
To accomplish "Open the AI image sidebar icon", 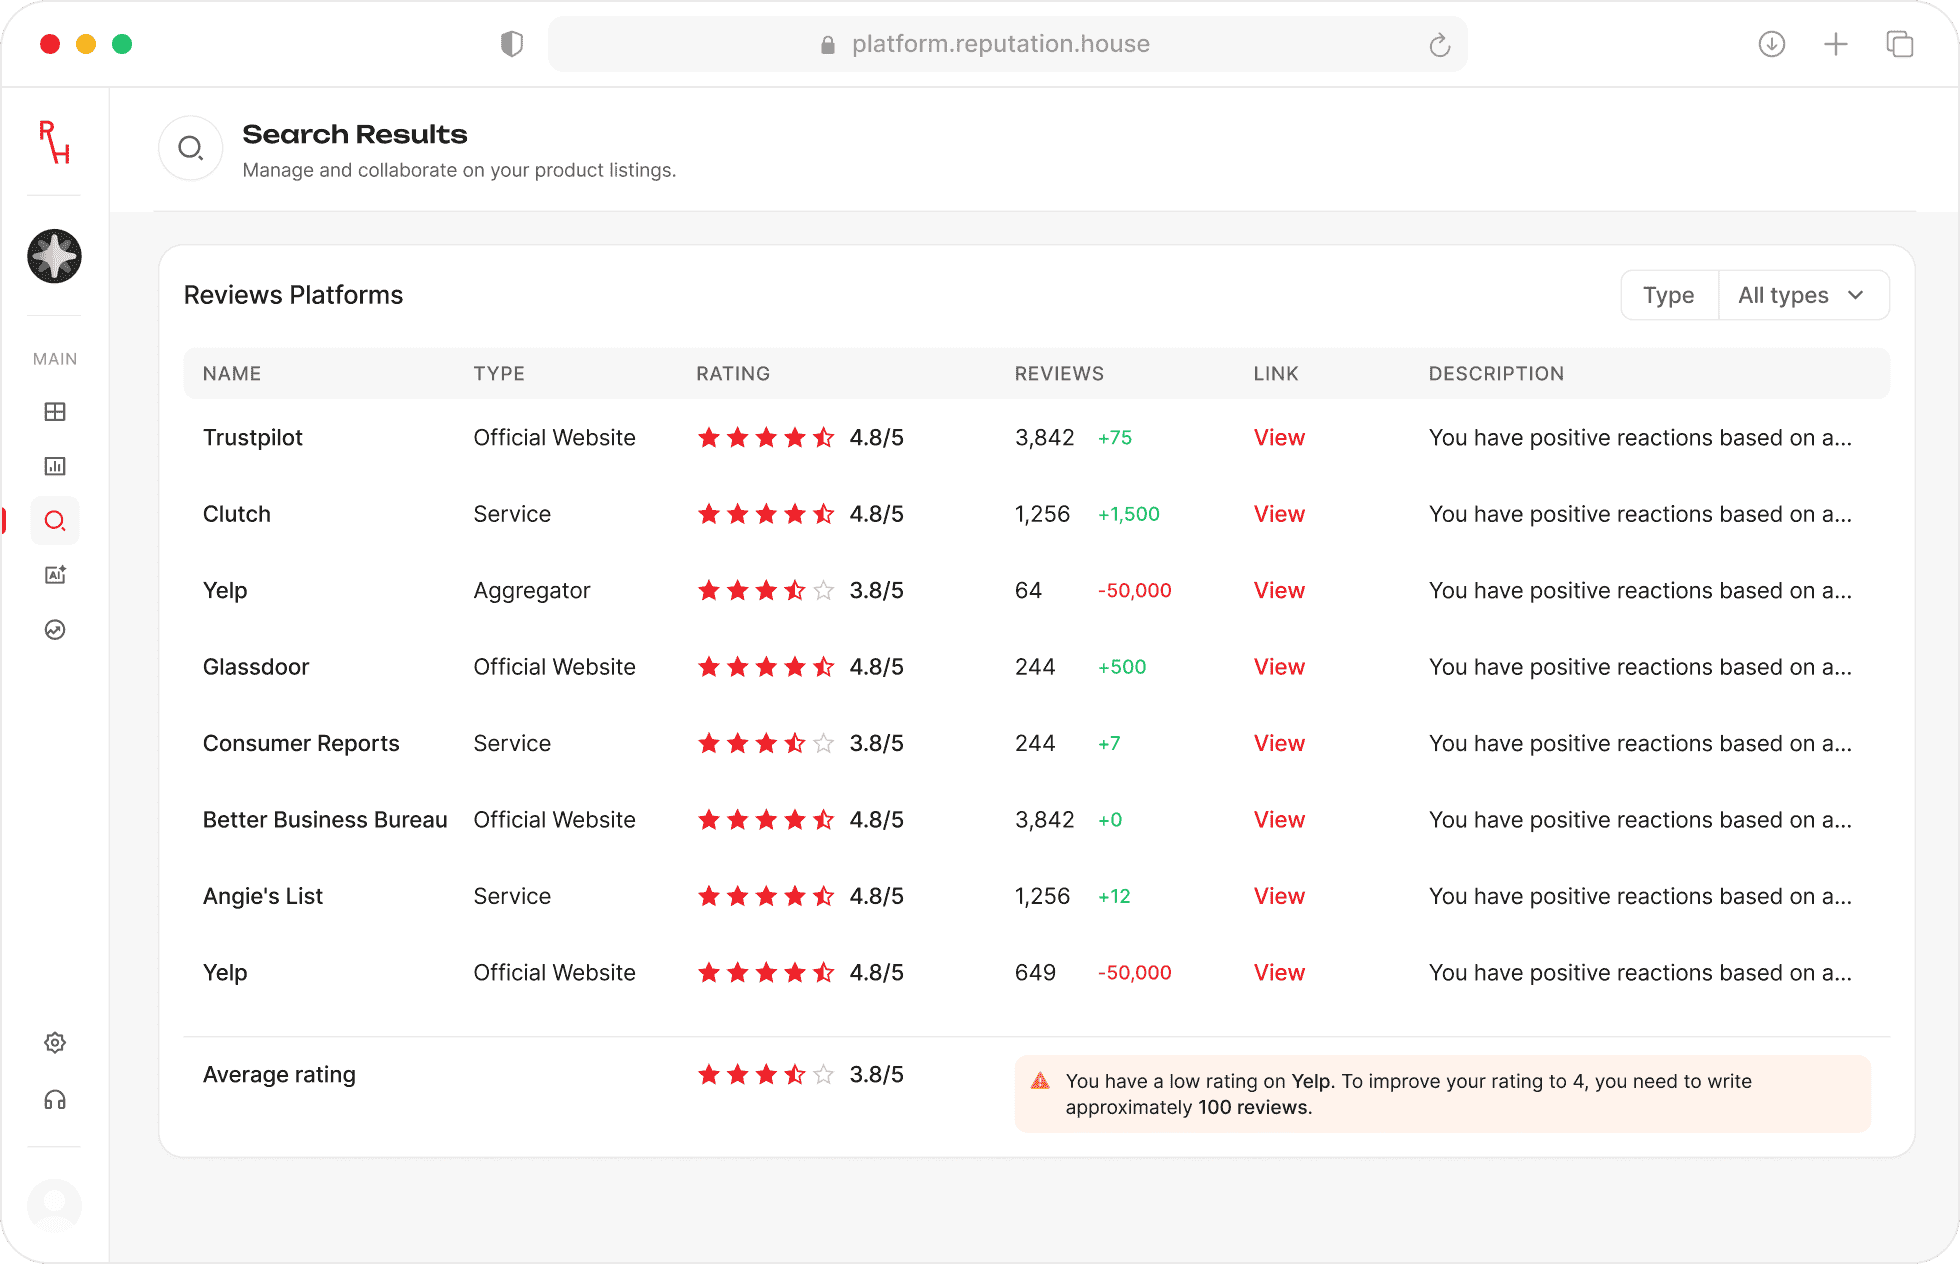I will [55, 575].
